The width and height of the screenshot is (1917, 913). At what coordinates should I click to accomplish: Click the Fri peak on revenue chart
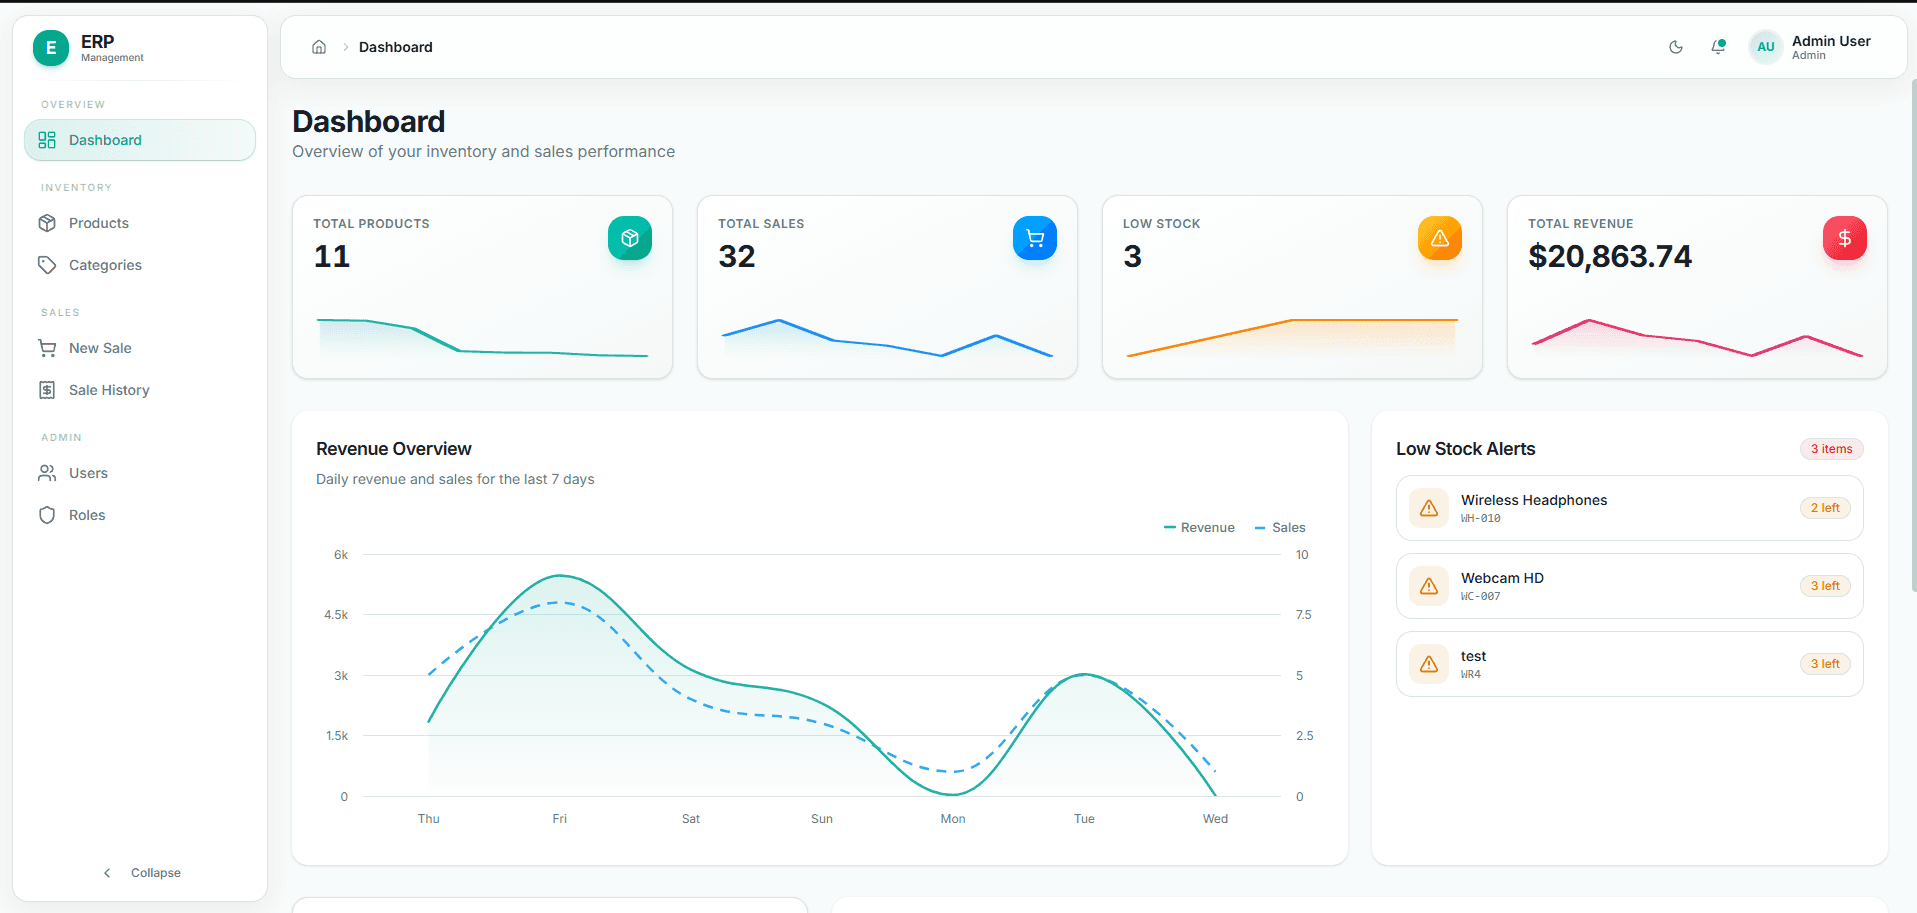(x=560, y=576)
